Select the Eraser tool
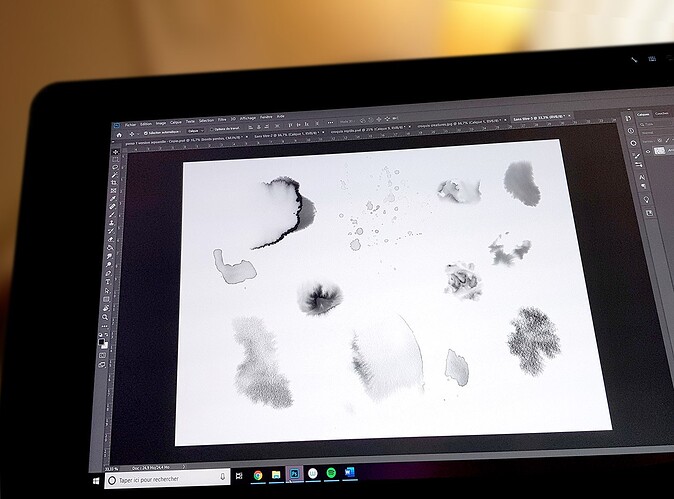The height and width of the screenshot is (499, 674). pos(110,239)
